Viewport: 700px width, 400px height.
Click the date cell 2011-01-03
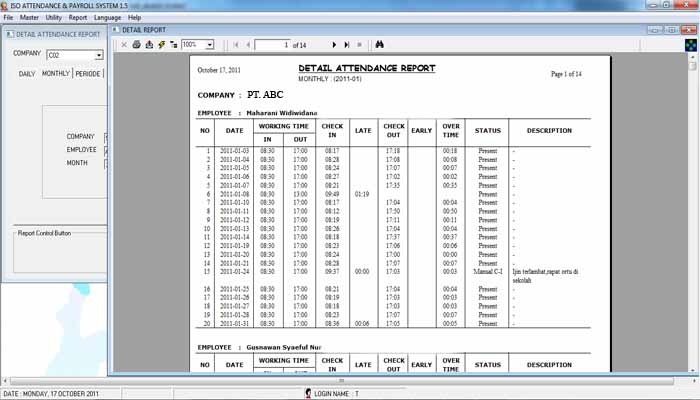234,151
